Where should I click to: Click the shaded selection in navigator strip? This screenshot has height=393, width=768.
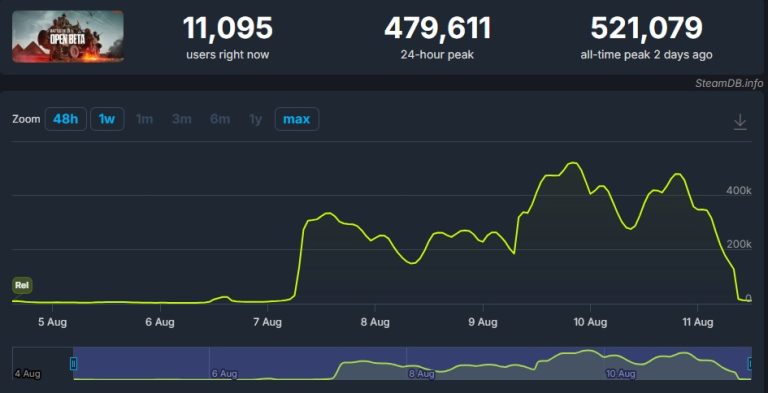tap(411, 363)
